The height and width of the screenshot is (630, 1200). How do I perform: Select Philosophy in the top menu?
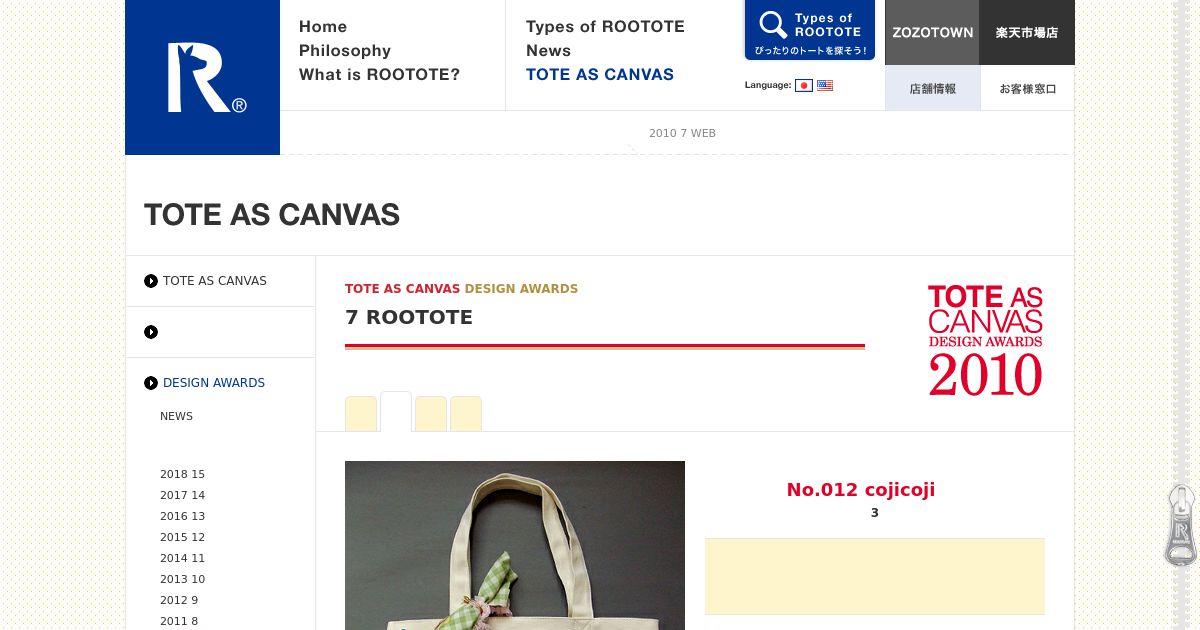[x=345, y=51]
